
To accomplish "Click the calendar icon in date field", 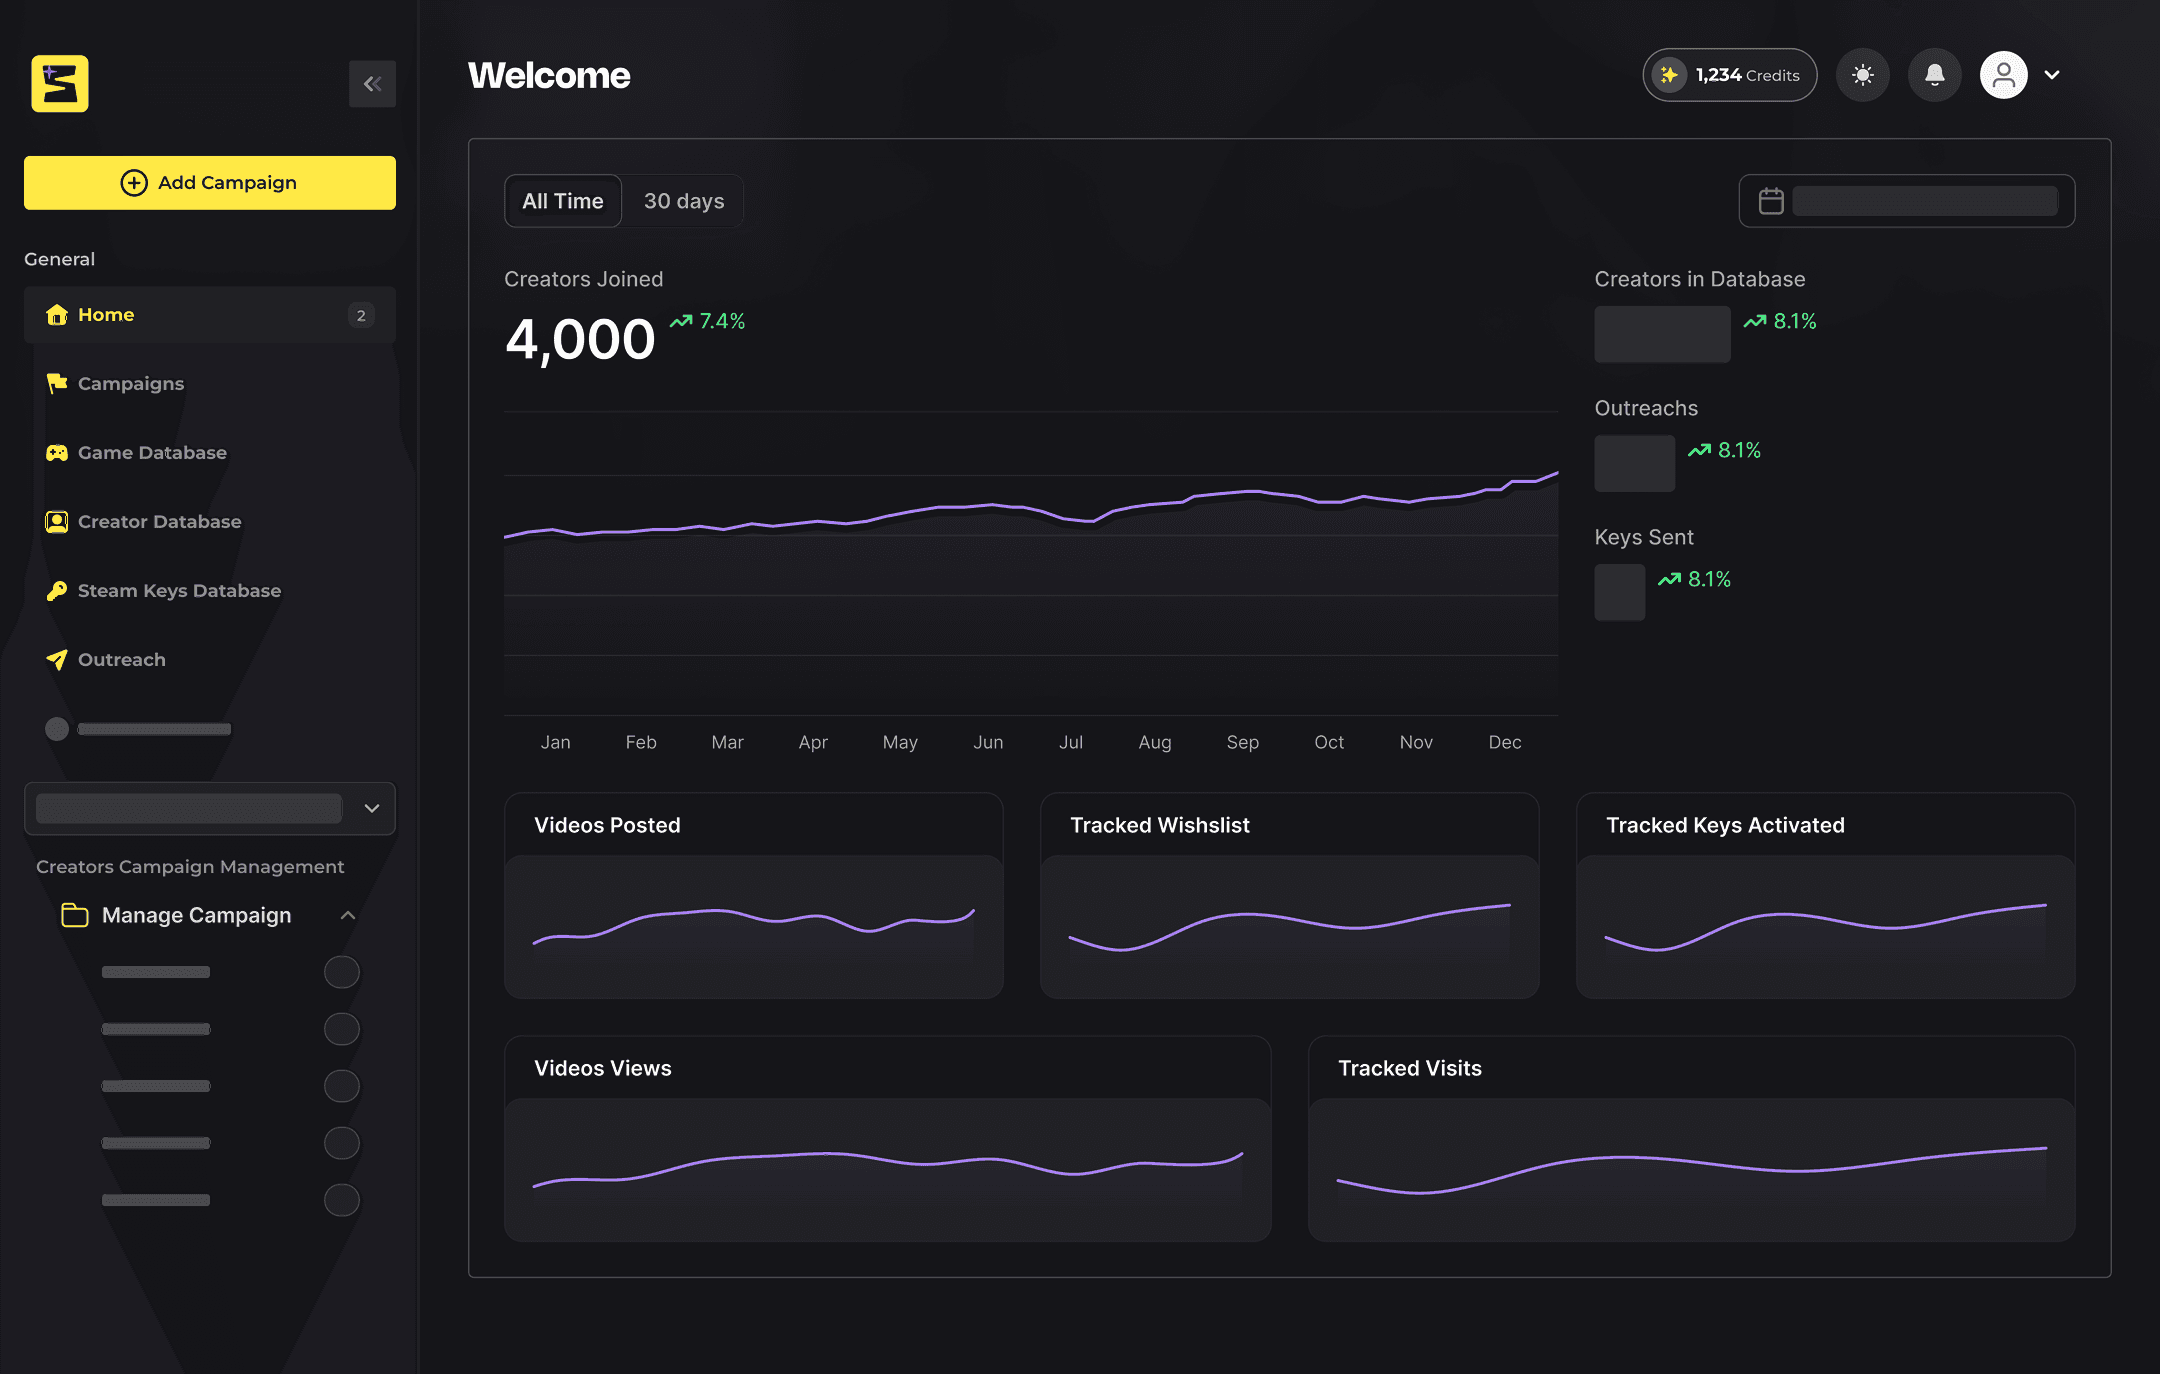I will pos(1771,201).
